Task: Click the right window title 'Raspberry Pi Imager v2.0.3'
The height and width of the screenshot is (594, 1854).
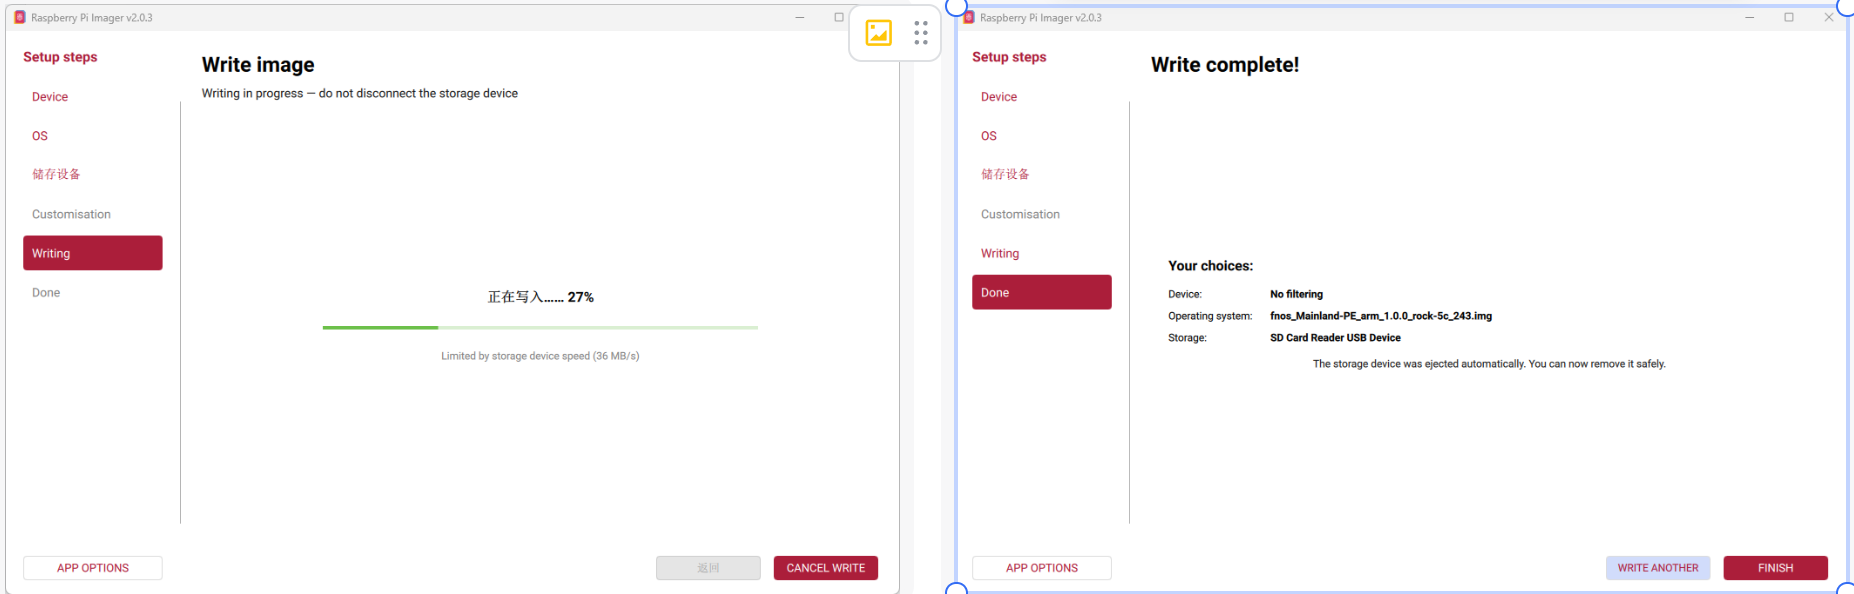Action: pos(1041,18)
